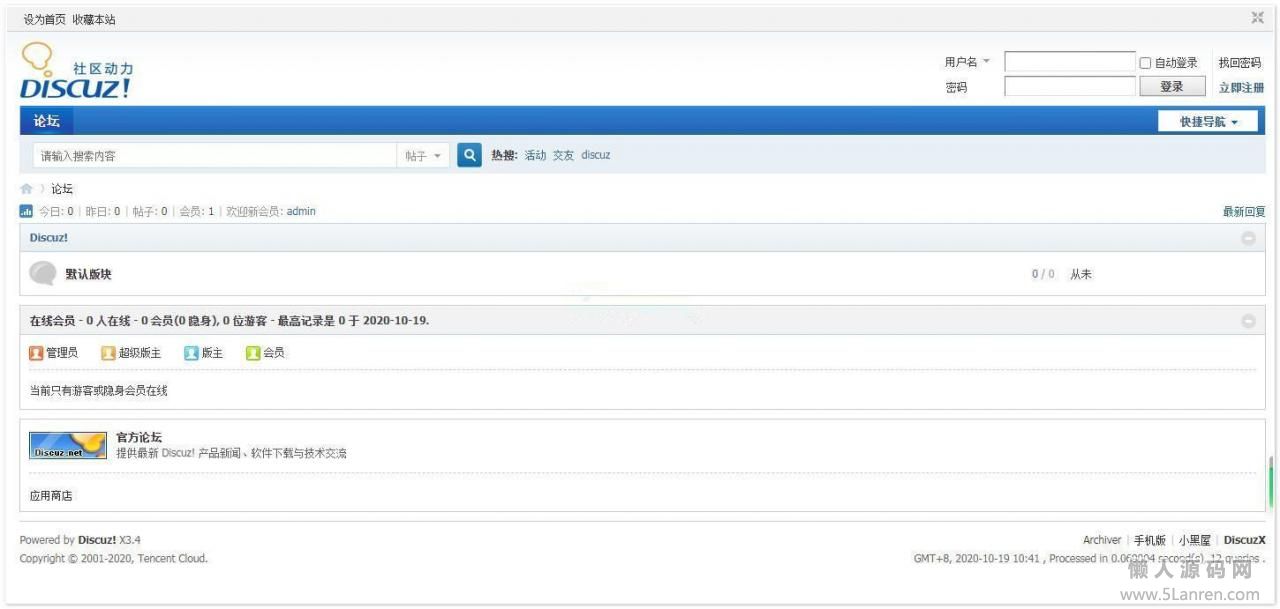Click the 从未 last post text

(x=1081, y=274)
